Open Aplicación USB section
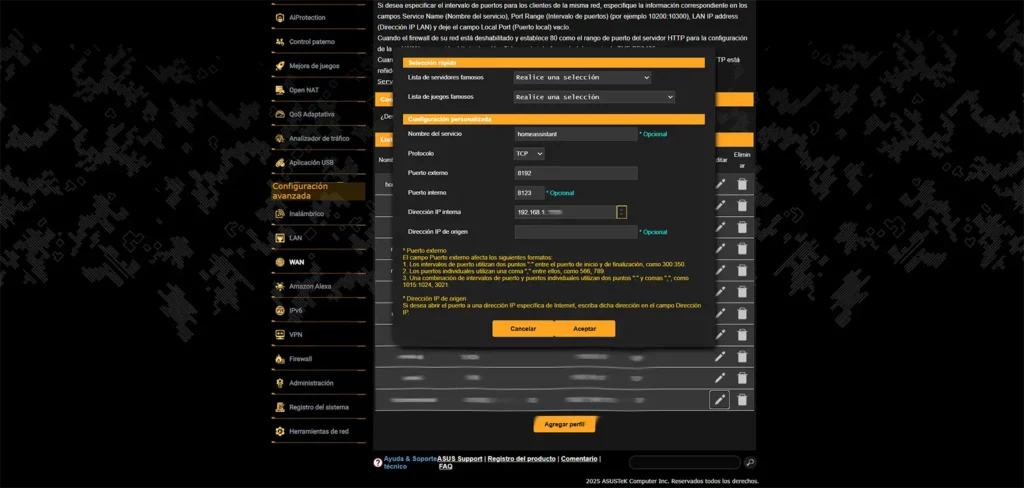1024x488 pixels. [x=312, y=163]
